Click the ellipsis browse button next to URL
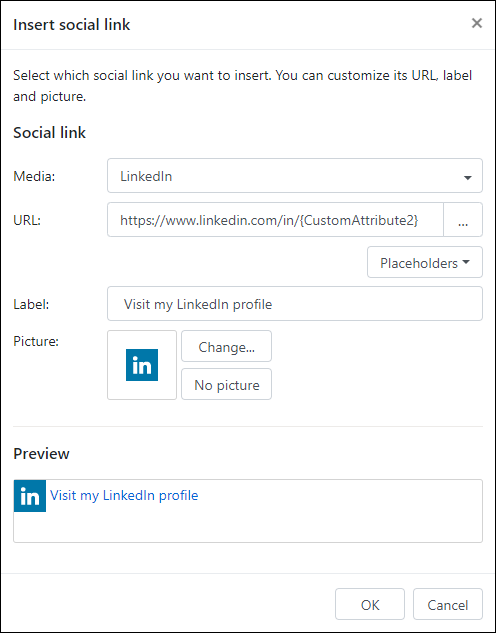 (x=463, y=220)
